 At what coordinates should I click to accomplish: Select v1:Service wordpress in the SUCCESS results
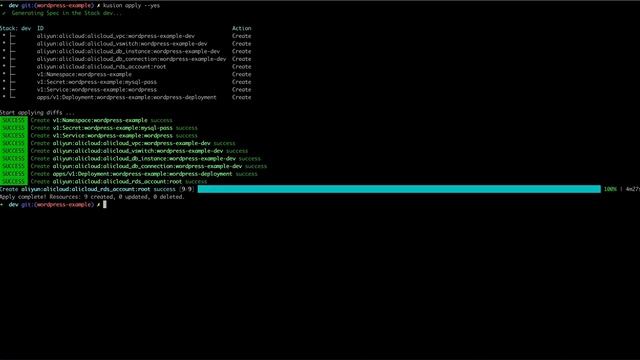coord(113,136)
